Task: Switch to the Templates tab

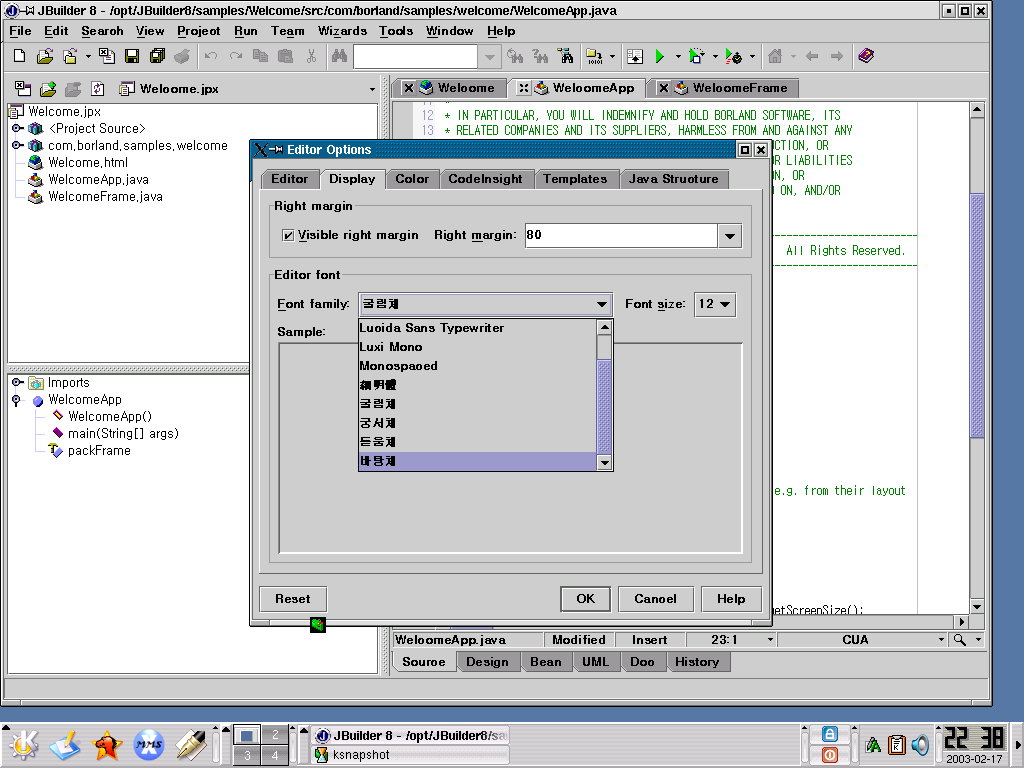Action: coord(575,179)
